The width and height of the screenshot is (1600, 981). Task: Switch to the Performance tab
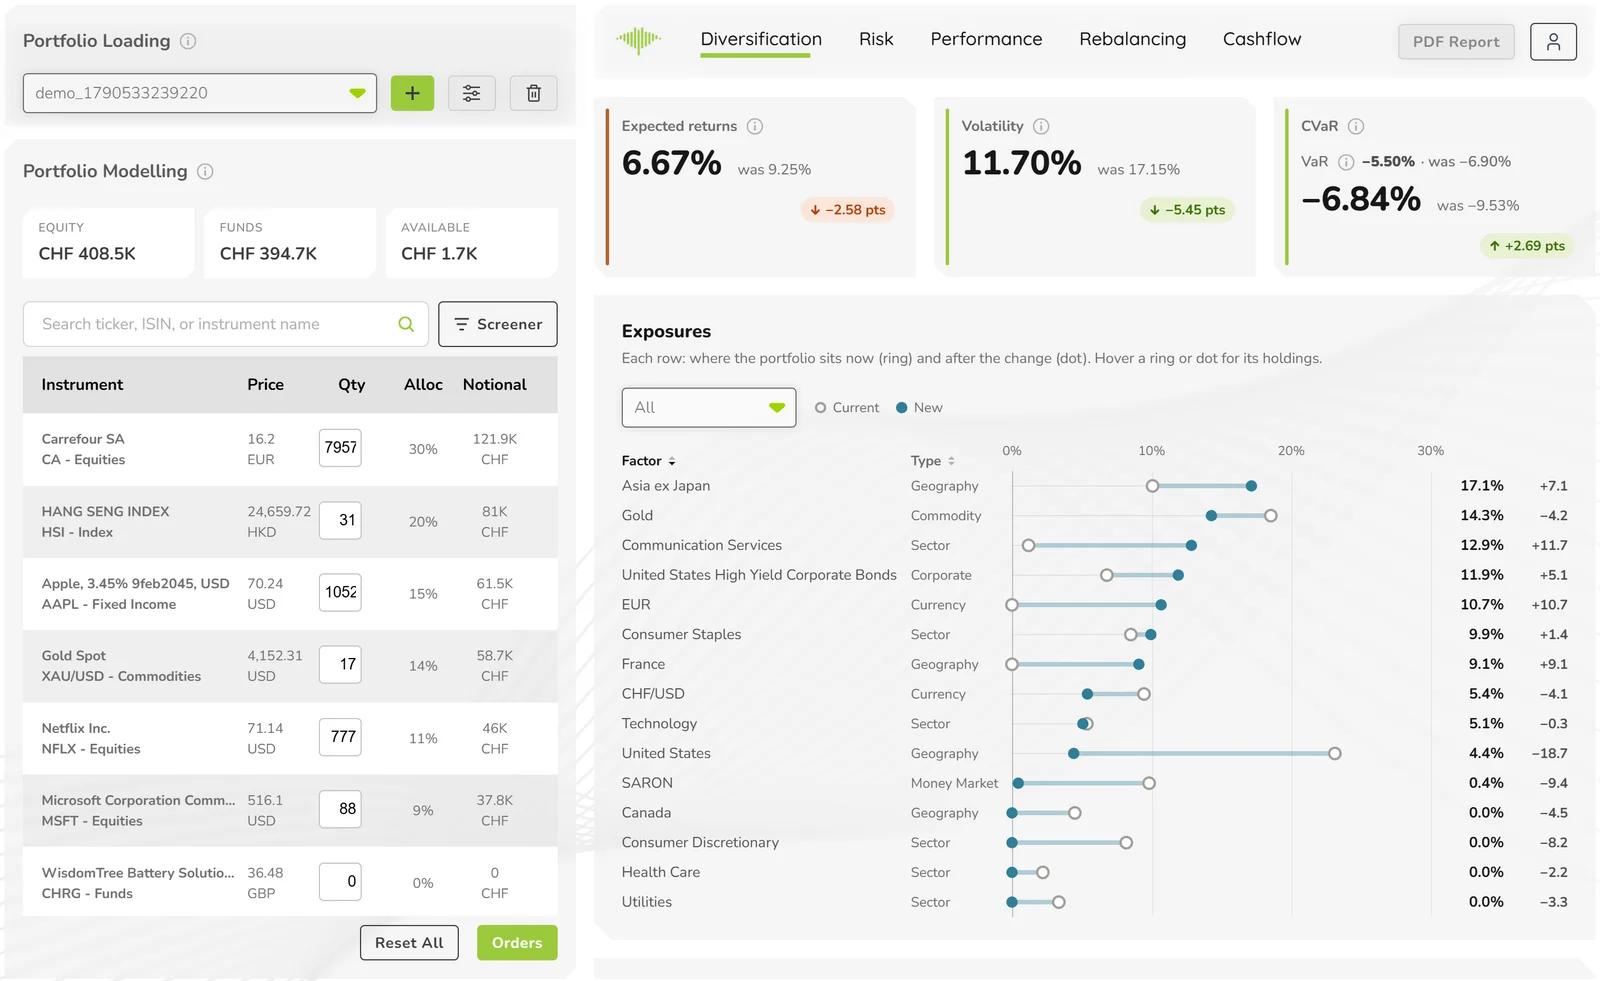986,39
